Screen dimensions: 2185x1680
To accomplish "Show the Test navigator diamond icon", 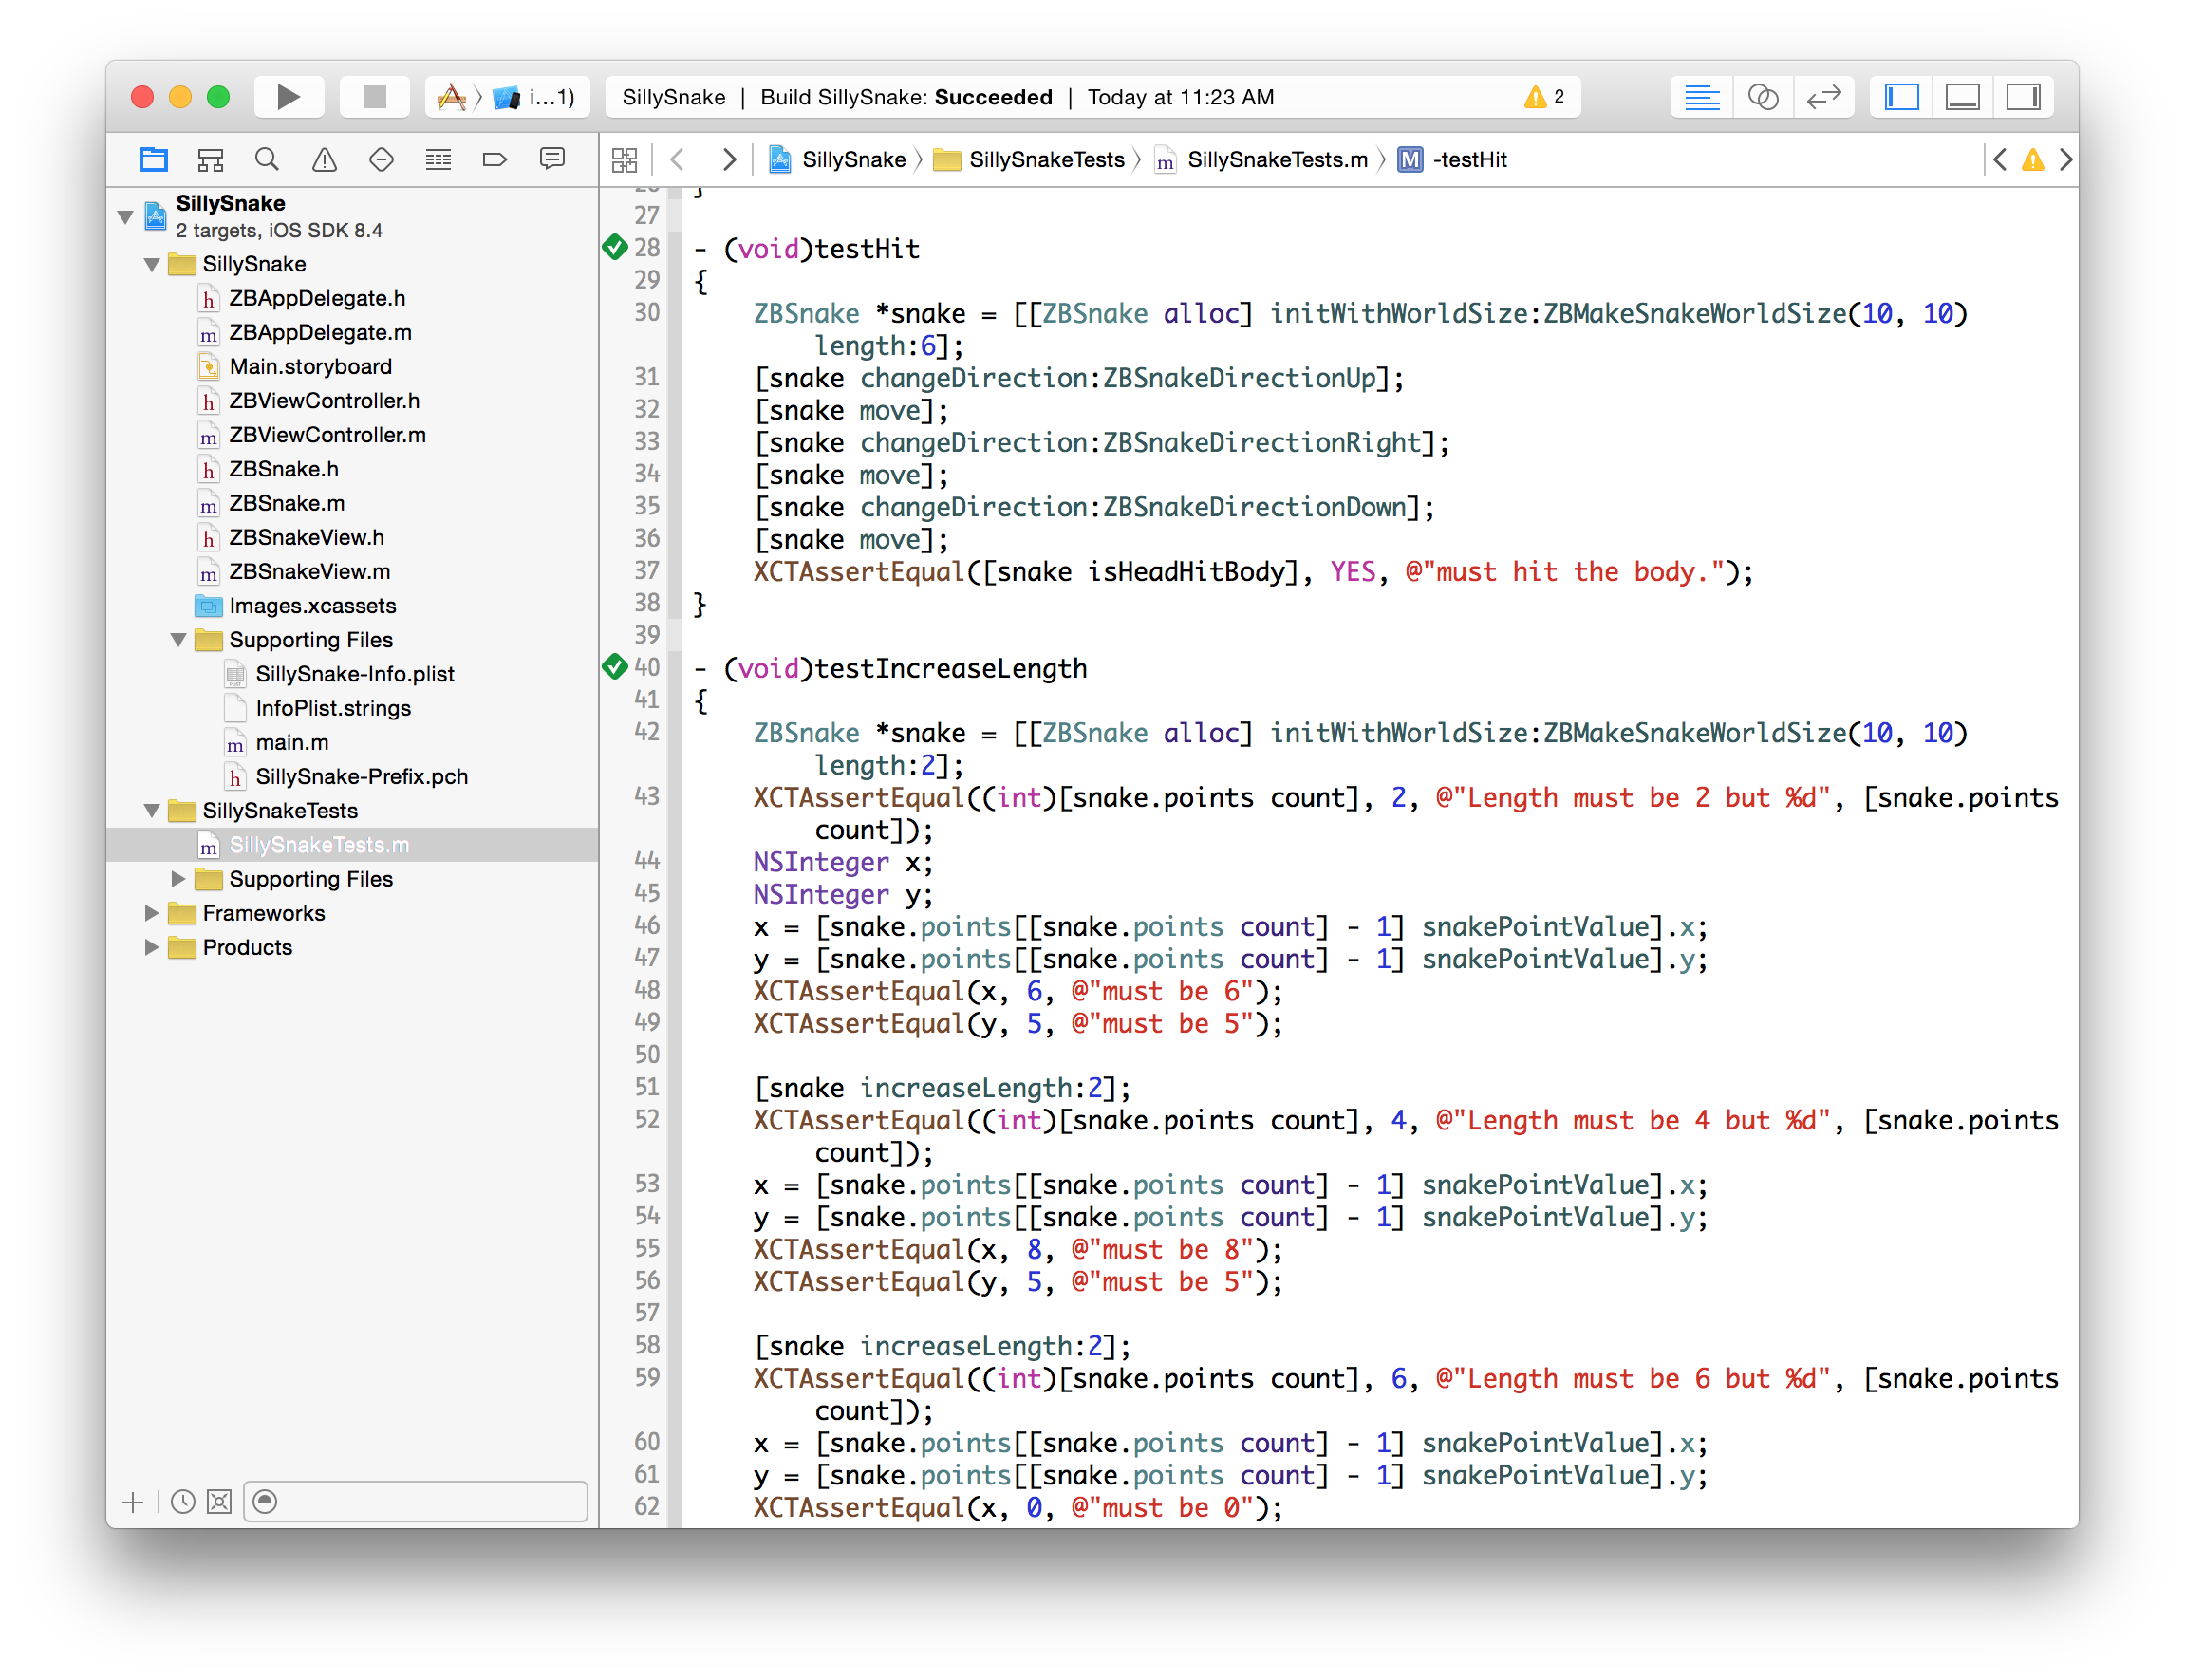I will click(x=381, y=160).
